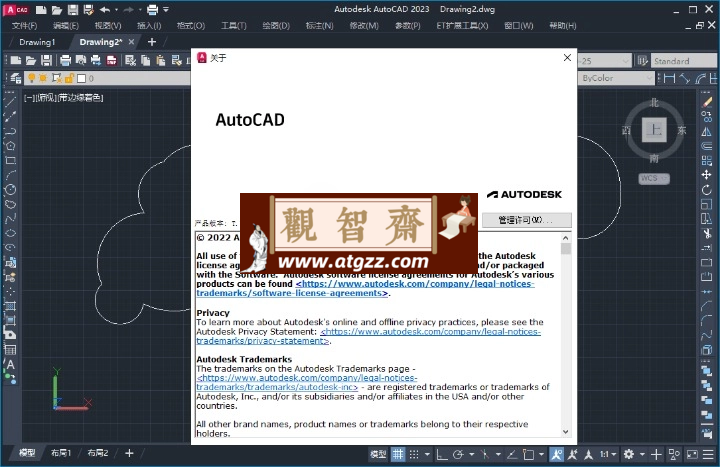This screenshot has height=467, width=720.
Task: Select the Polygon draw tool
Action: (x=10, y=146)
